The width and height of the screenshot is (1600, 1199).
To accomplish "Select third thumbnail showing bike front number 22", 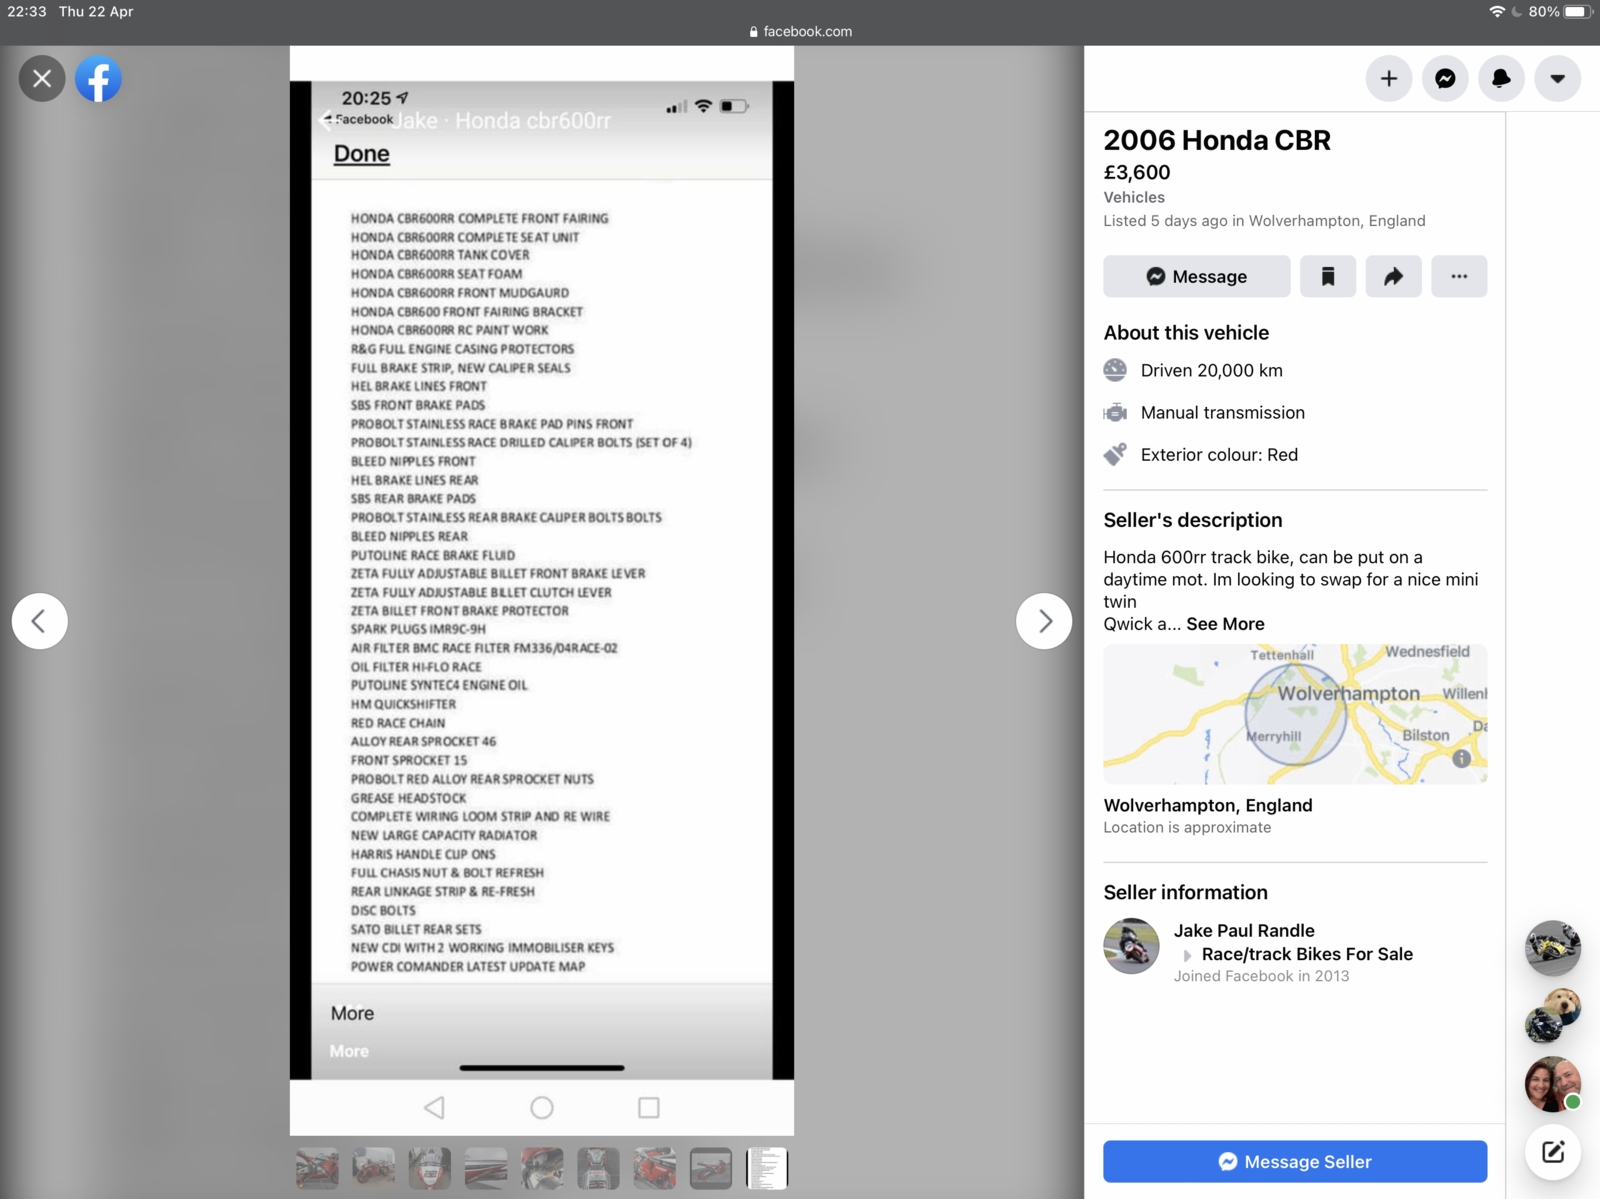I will [x=429, y=1168].
